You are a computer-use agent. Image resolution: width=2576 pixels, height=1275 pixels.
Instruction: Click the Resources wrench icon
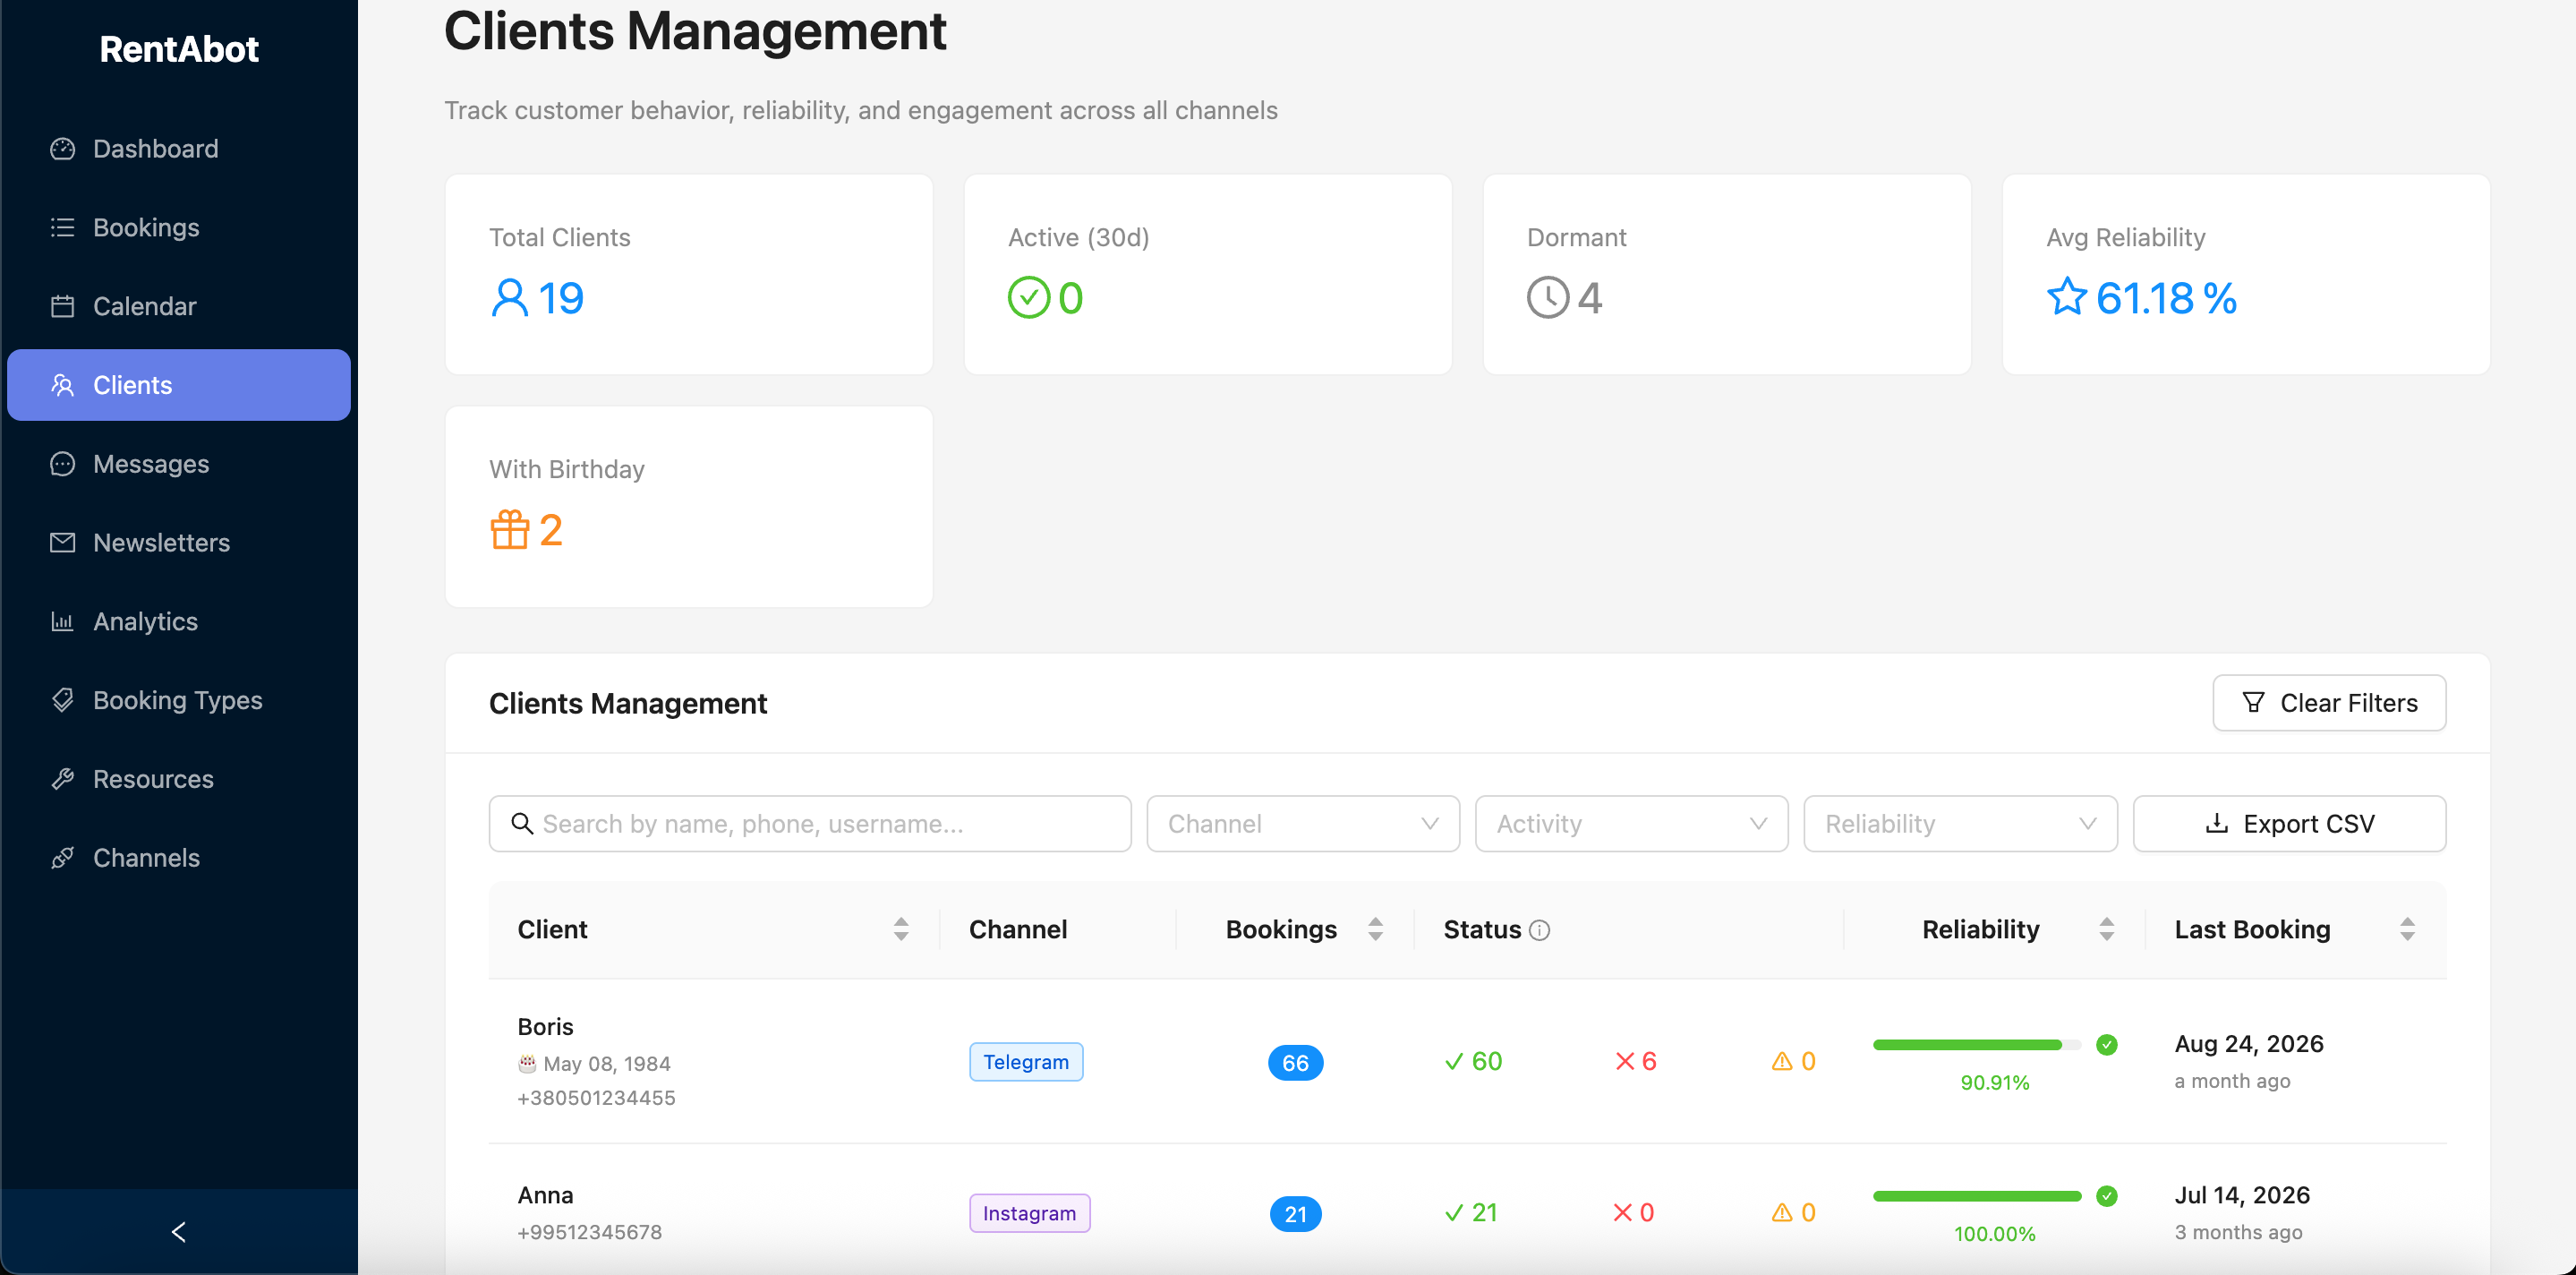point(63,779)
